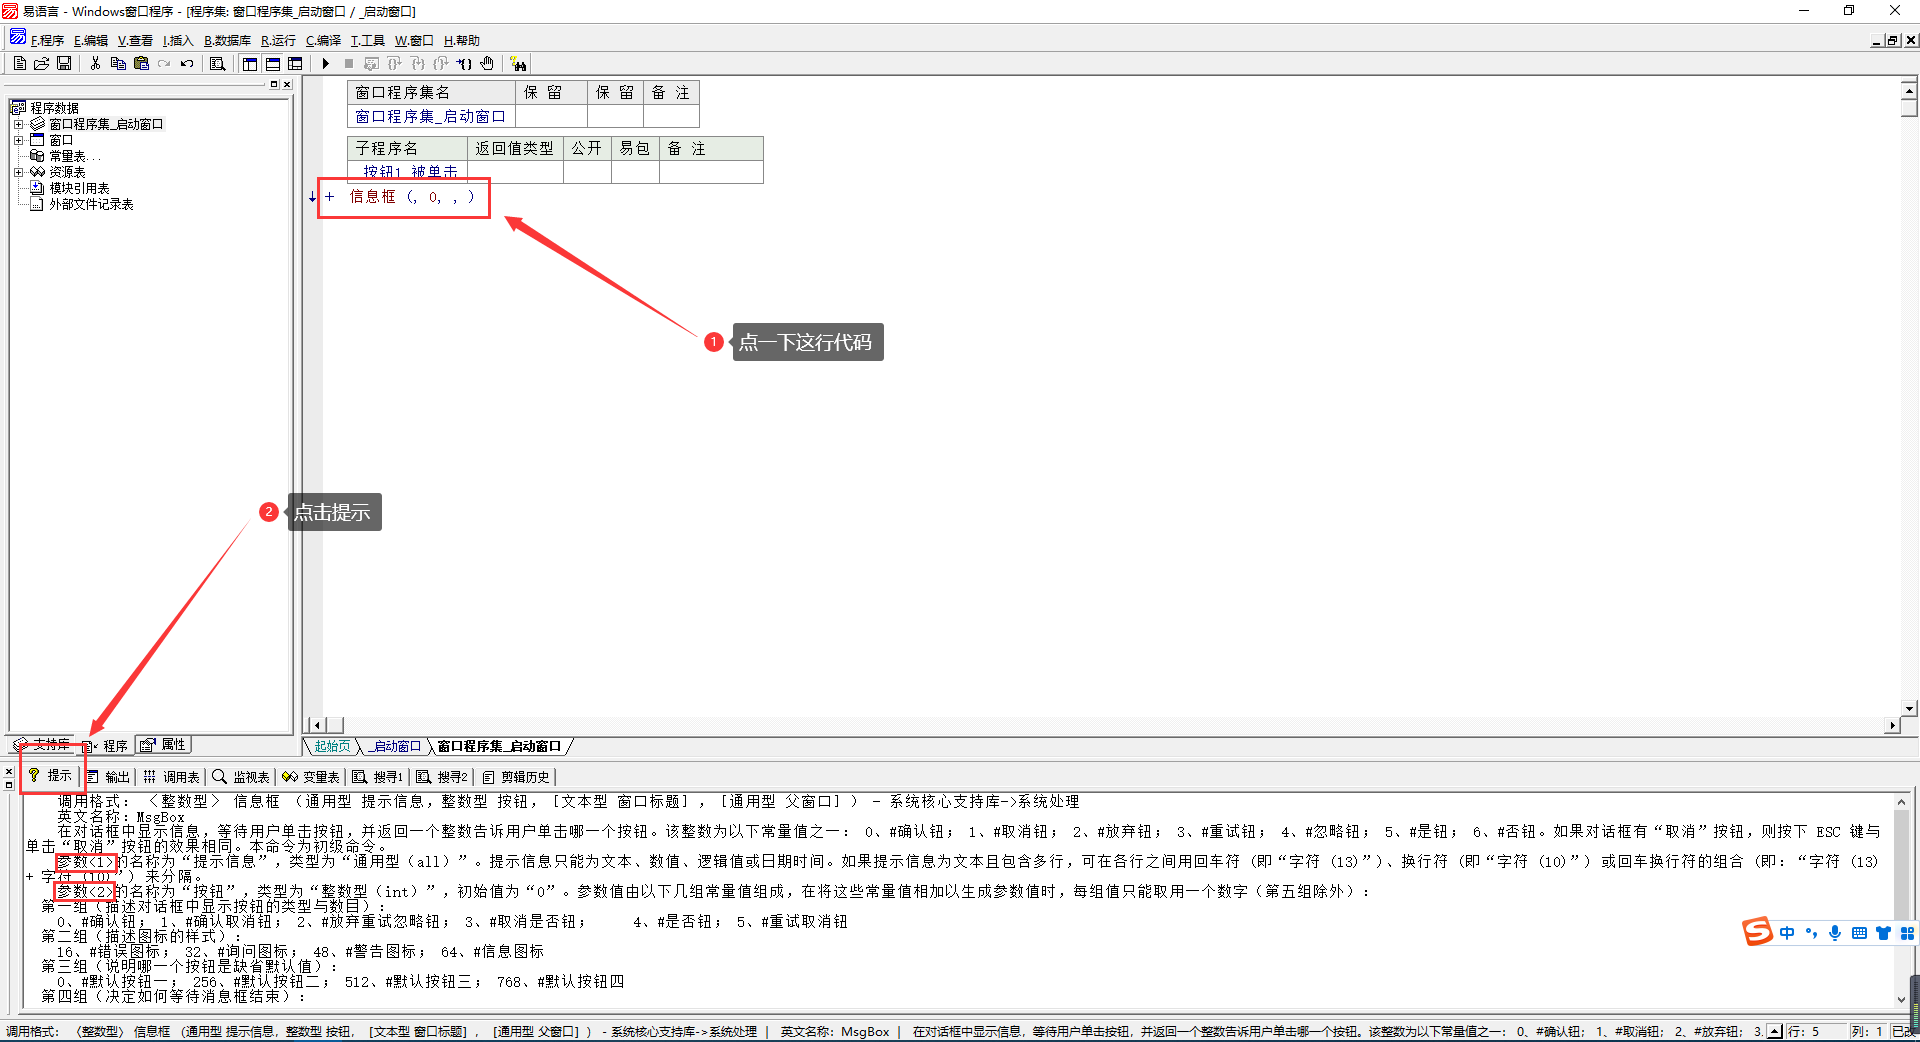1920x1042 pixels.
Task: Select 程序数据 root tree item
Action: coord(54,108)
